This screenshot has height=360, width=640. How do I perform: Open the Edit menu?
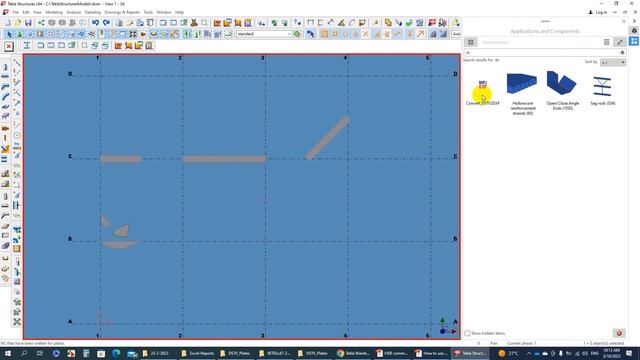click(x=26, y=12)
